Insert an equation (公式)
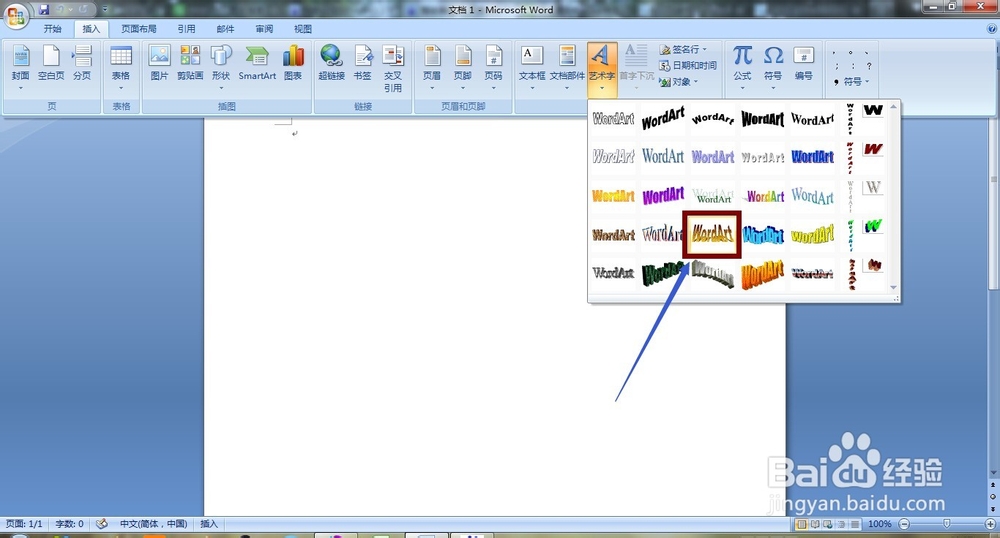The height and width of the screenshot is (538, 1000). coord(742,67)
